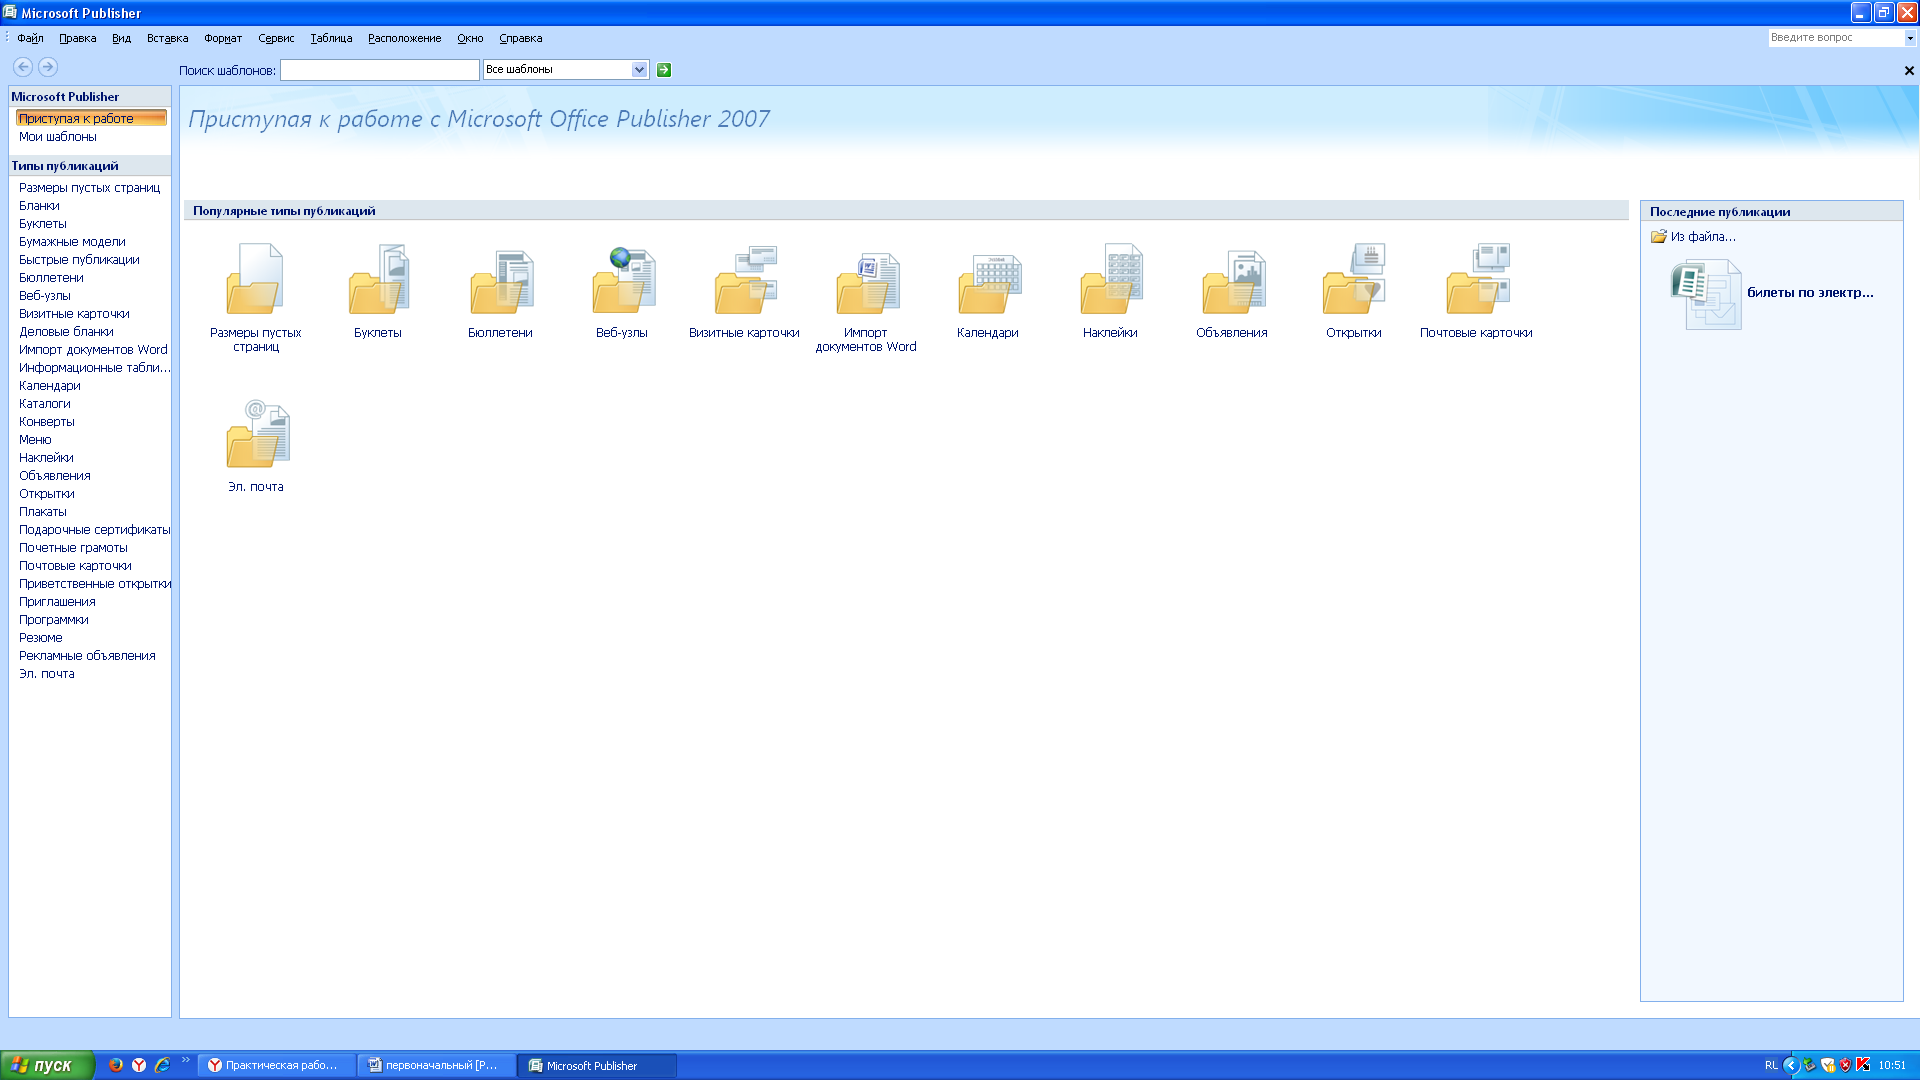Click the Из файла… link

[x=1703, y=237]
